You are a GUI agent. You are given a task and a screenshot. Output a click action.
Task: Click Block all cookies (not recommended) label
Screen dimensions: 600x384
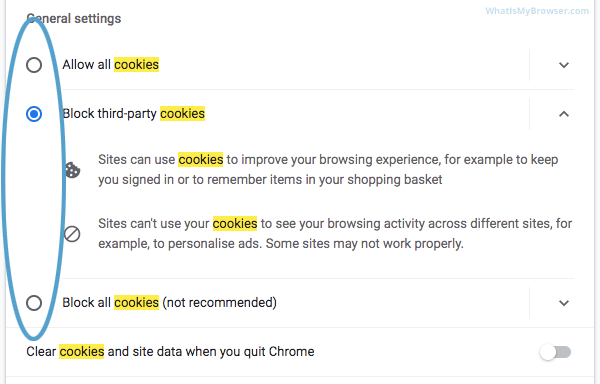pos(170,303)
